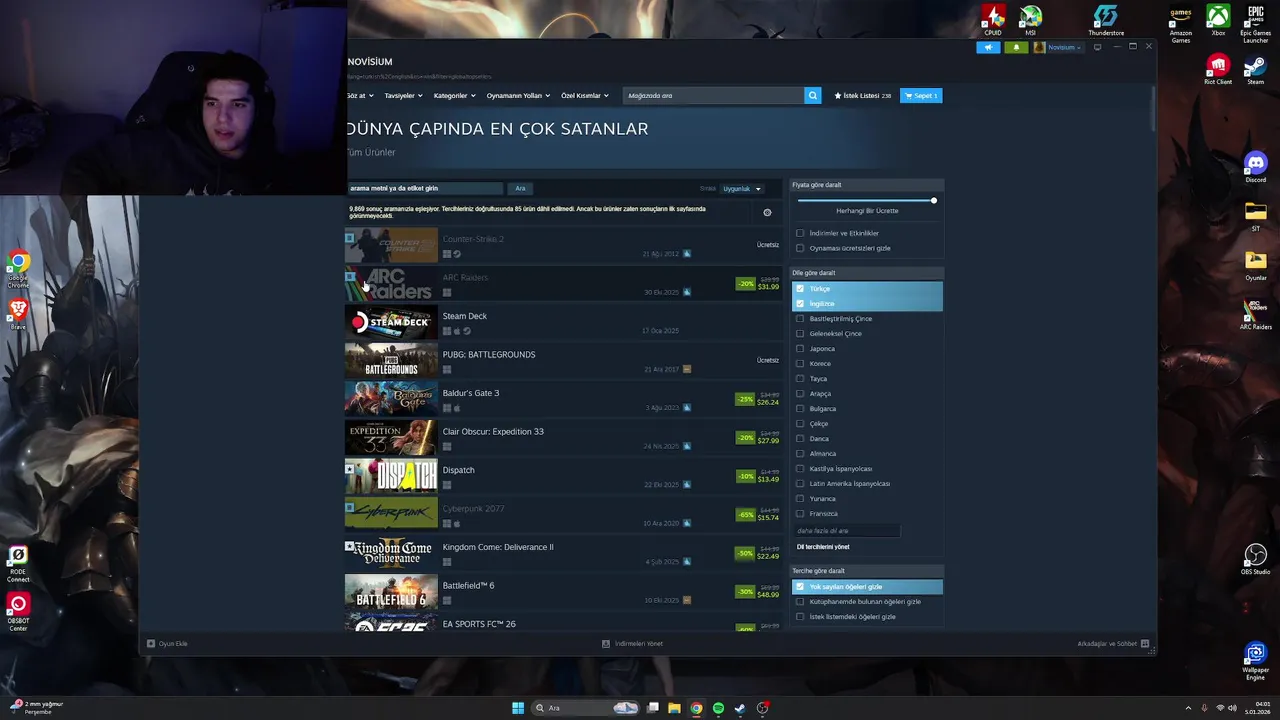This screenshot has width=1280, height=720.
Task: Open ARC Raiders desktop shortcut
Action: pyautogui.click(x=1256, y=313)
